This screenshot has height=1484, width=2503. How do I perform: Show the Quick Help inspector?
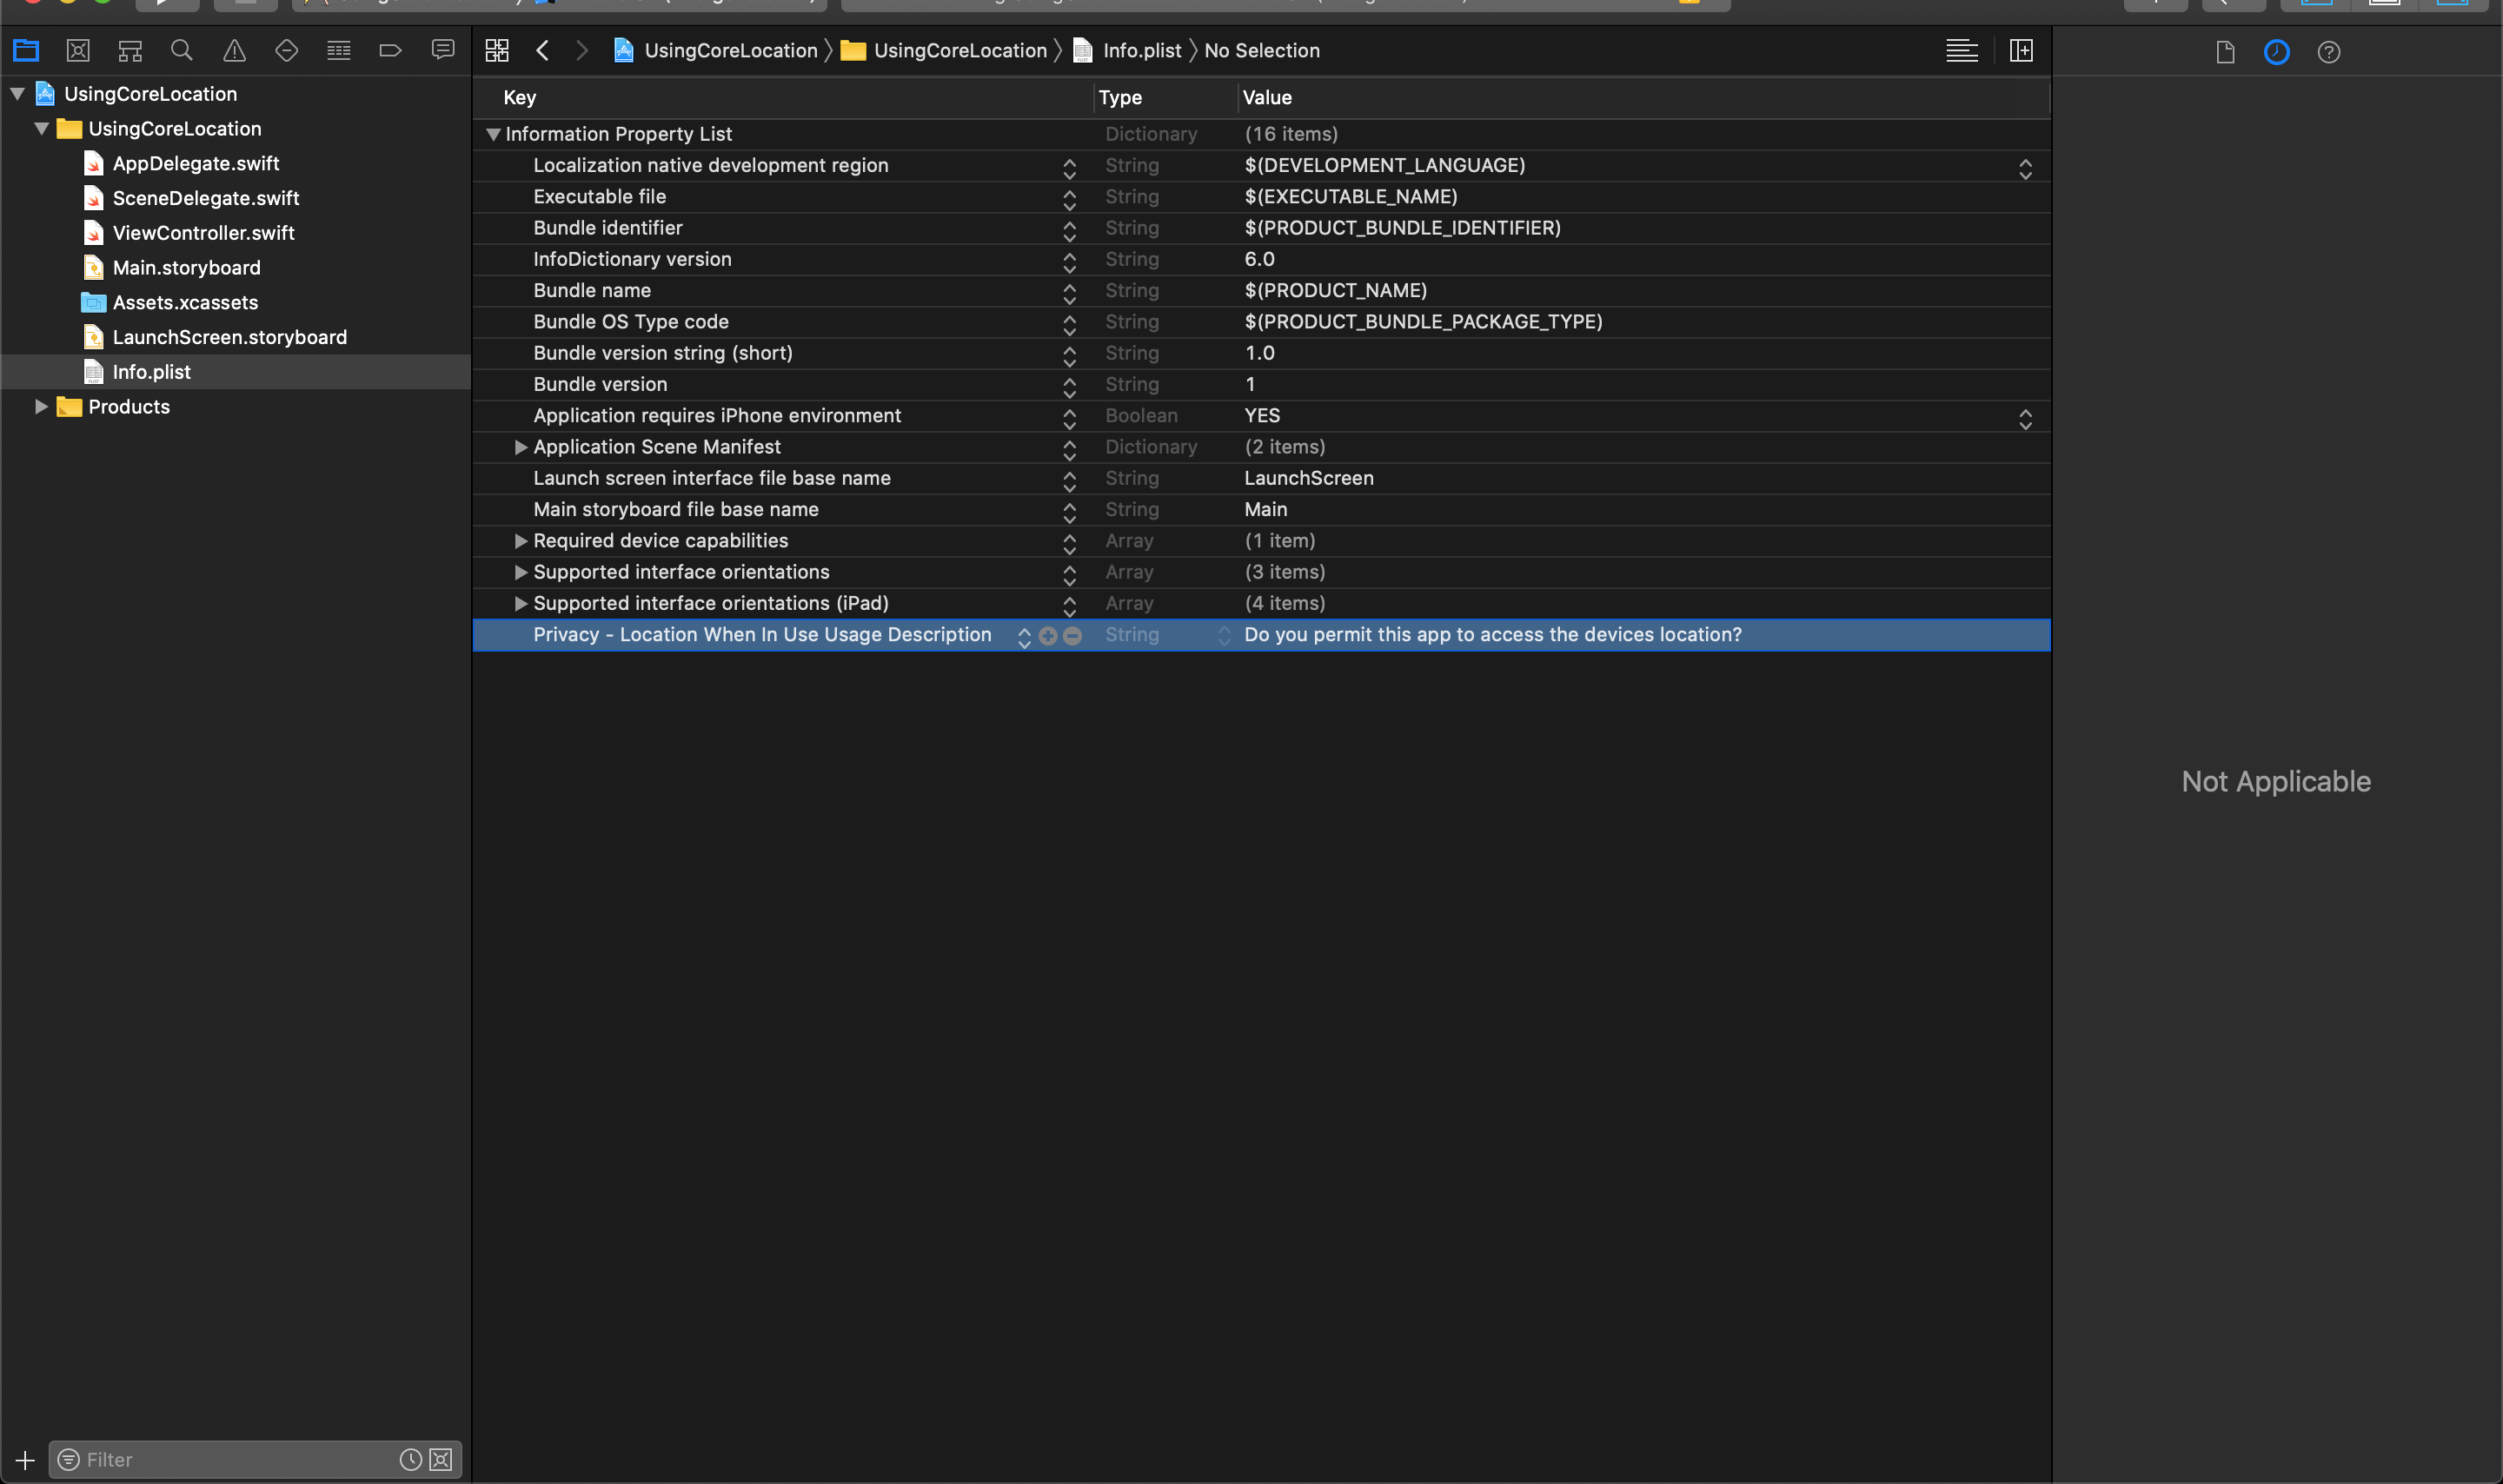coord(2329,52)
